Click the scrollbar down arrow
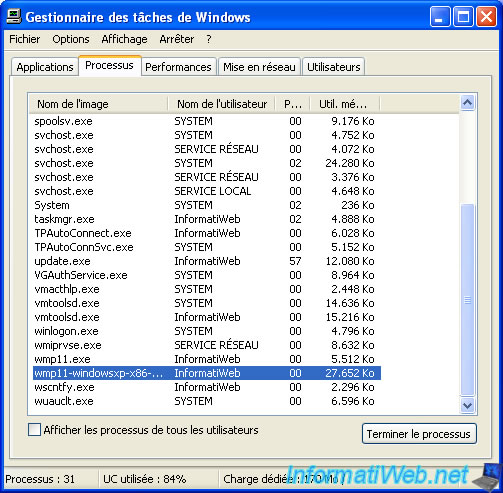 [467, 406]
